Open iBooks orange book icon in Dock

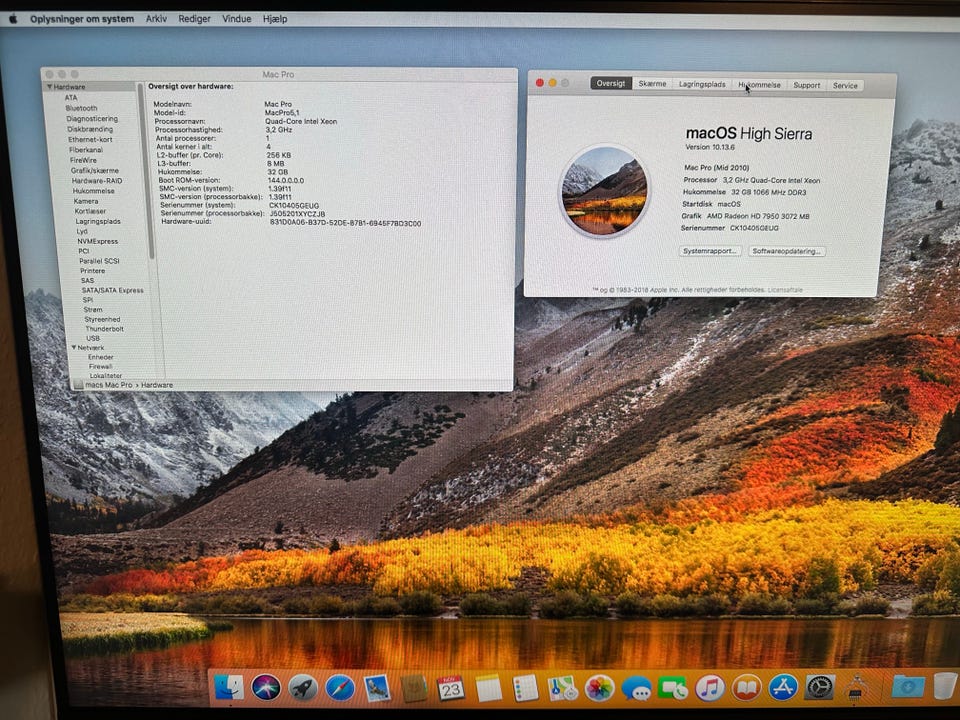pos(747,688)
